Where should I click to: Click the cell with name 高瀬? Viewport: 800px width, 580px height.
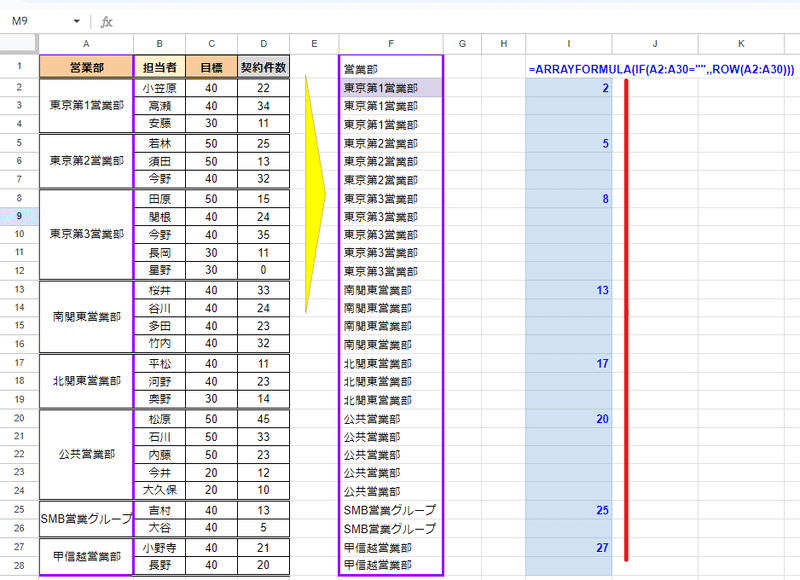(160, 106)
